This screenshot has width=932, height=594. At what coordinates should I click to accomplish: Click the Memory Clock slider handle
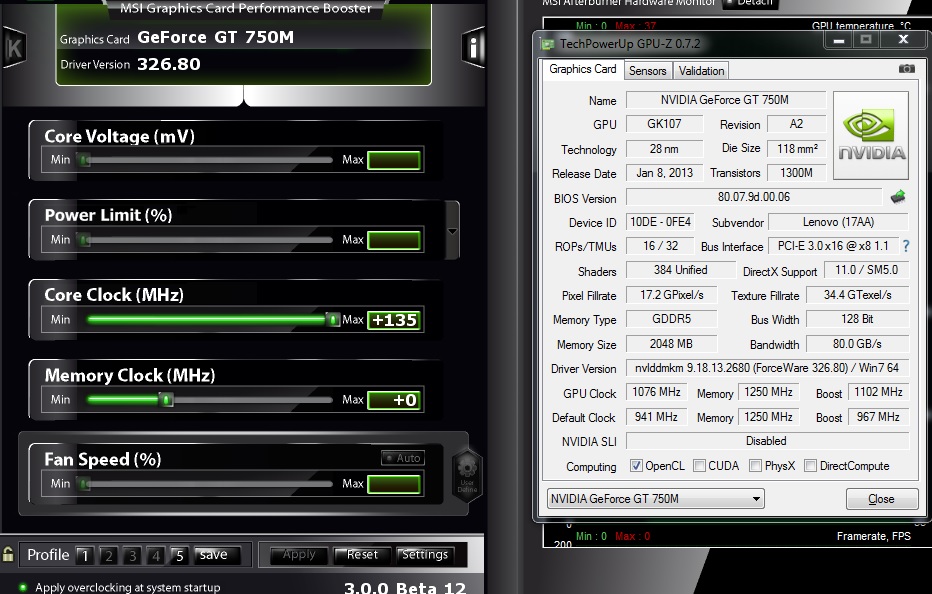[x=167, y=400]
